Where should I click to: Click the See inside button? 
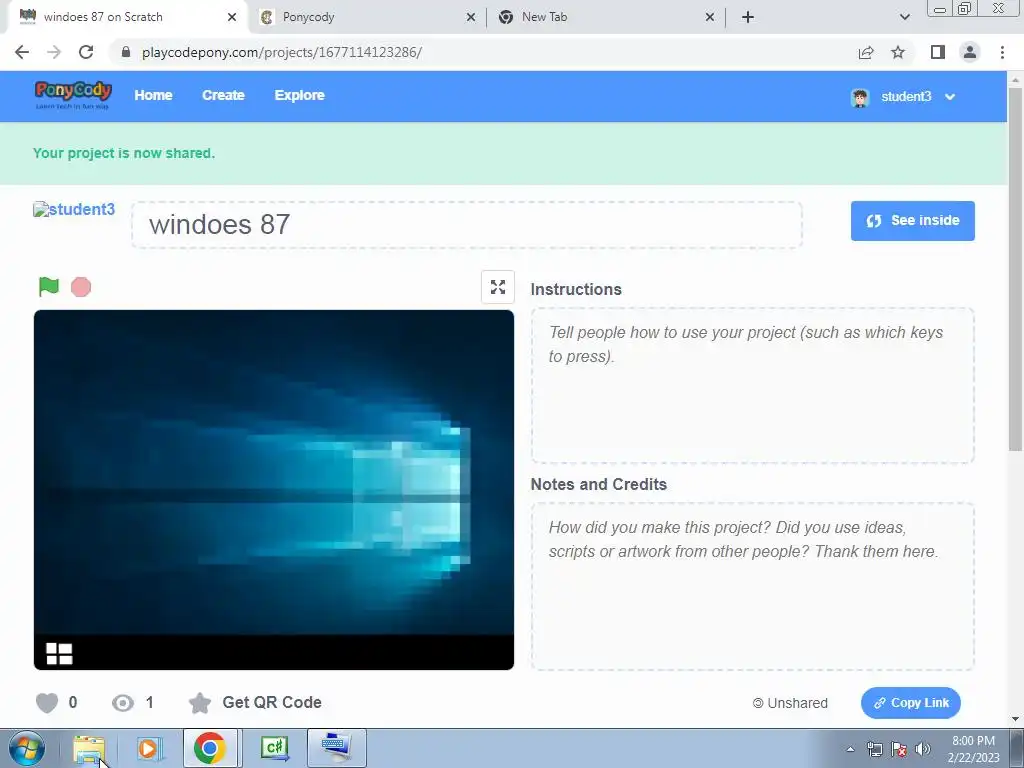tap(912, 221)
